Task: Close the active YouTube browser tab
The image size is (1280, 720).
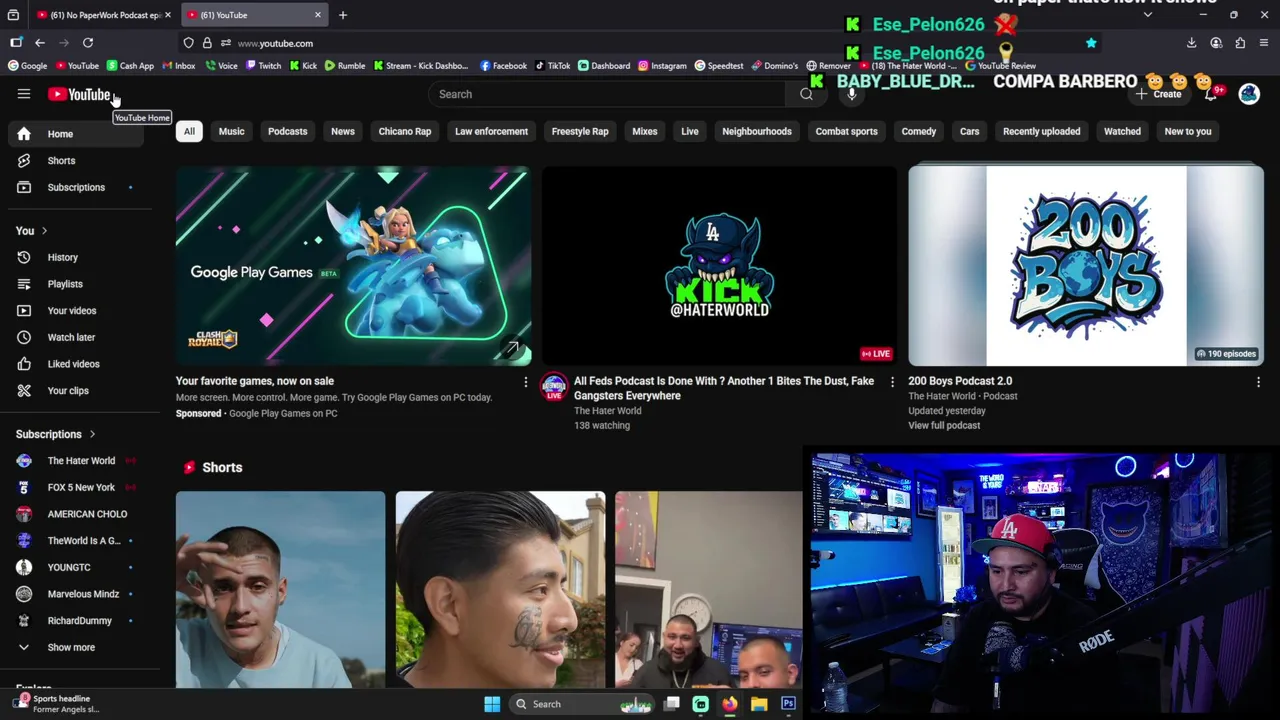Action: click(x=318, y=15)
